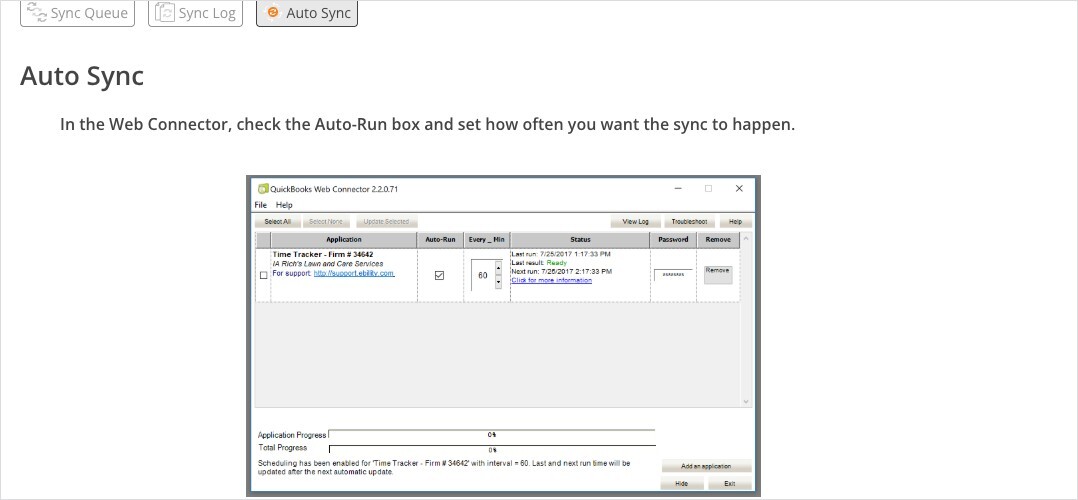Remove the Time Tracker application

[x=718, y=275]
